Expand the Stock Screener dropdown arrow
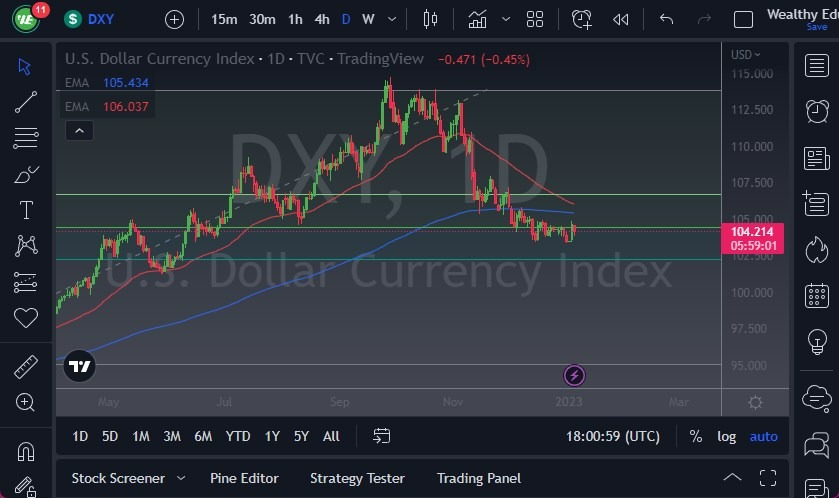Screen dimensions: 839x498 (181, 478)
